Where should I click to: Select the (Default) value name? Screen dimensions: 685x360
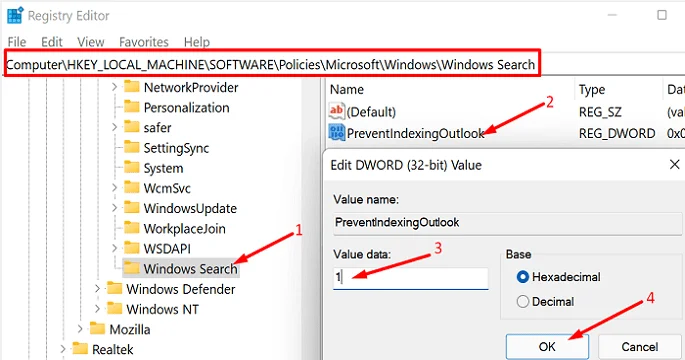[371, 112]
